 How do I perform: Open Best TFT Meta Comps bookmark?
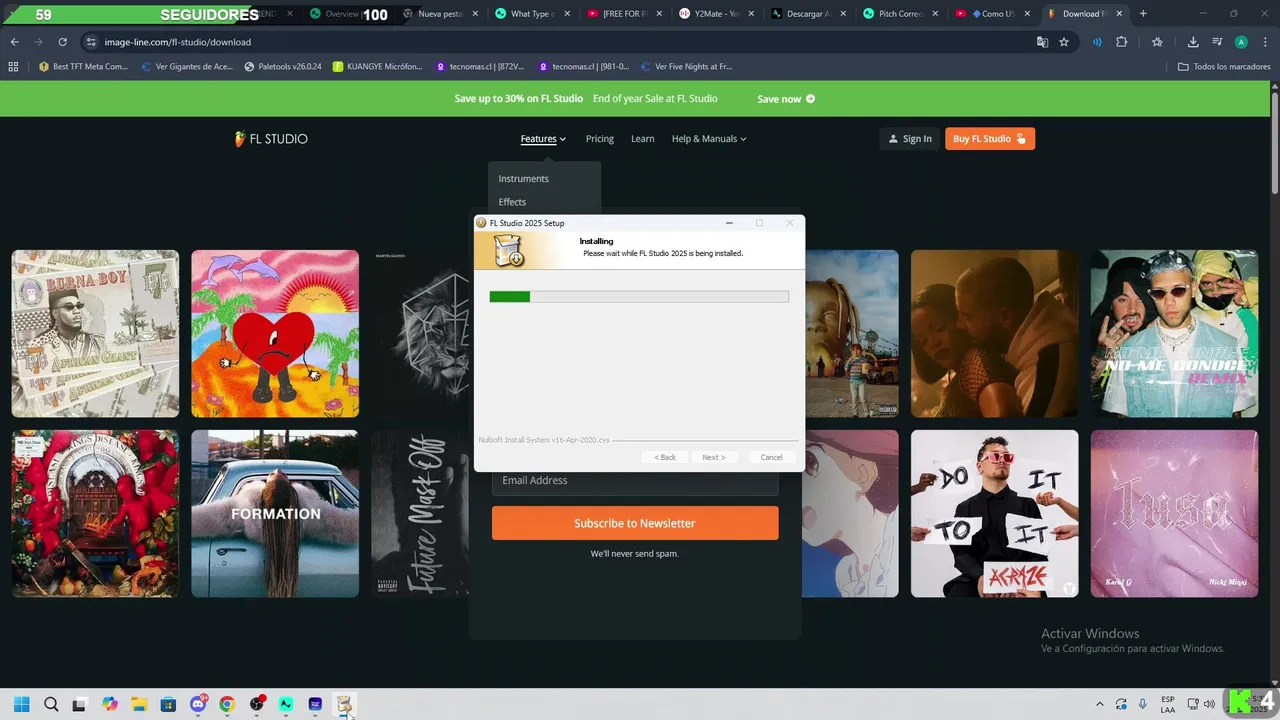(83, 67)
